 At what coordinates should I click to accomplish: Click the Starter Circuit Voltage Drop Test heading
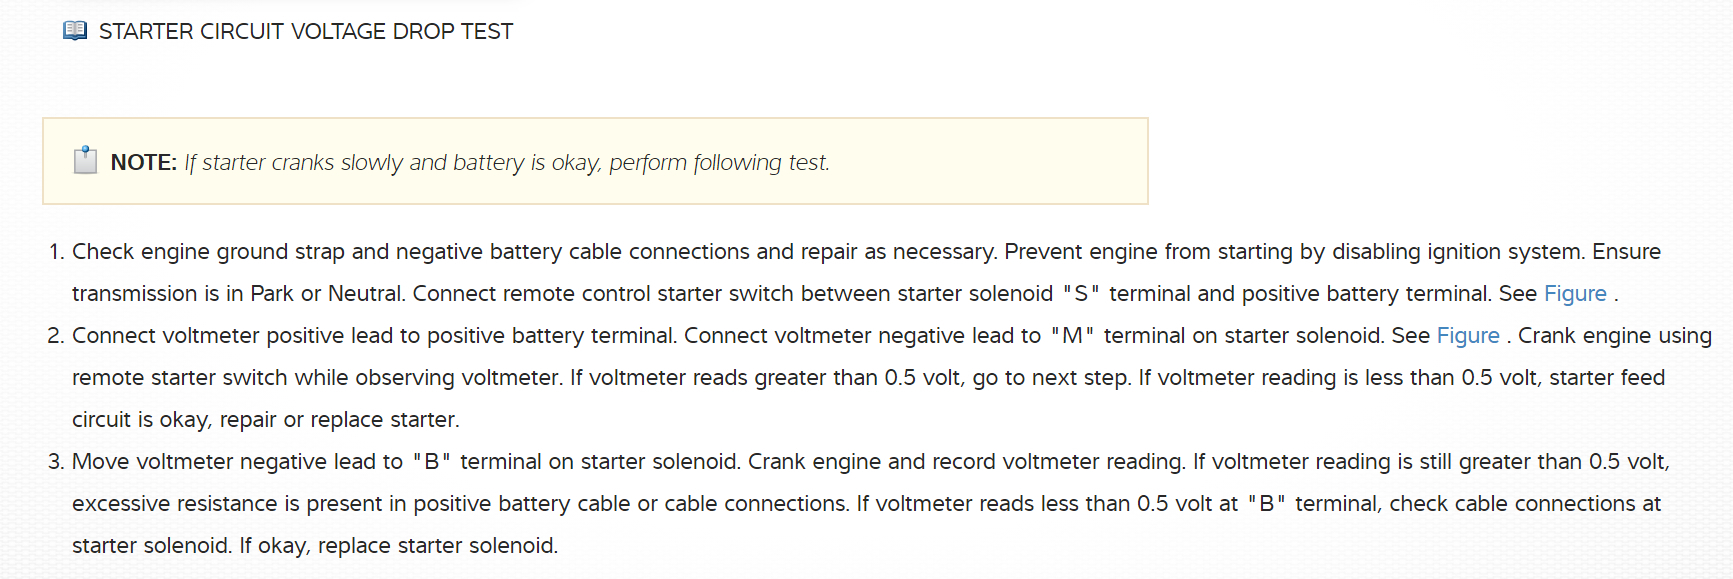306,32
